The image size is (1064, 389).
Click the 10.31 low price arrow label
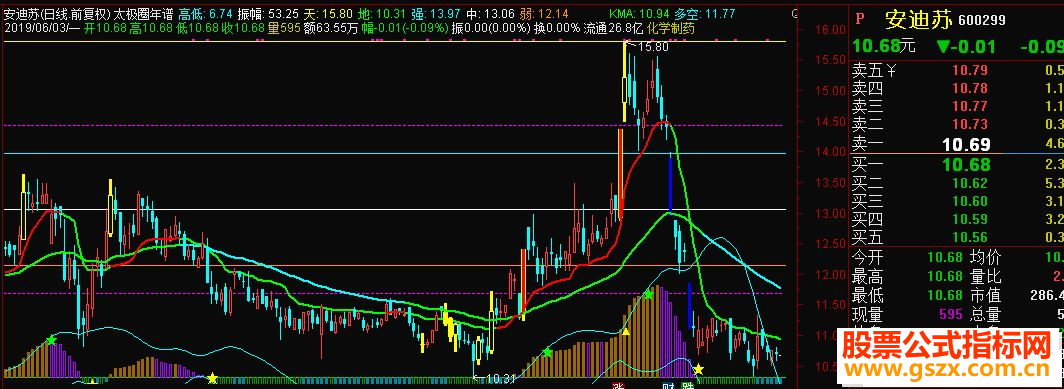coord(494,378)
